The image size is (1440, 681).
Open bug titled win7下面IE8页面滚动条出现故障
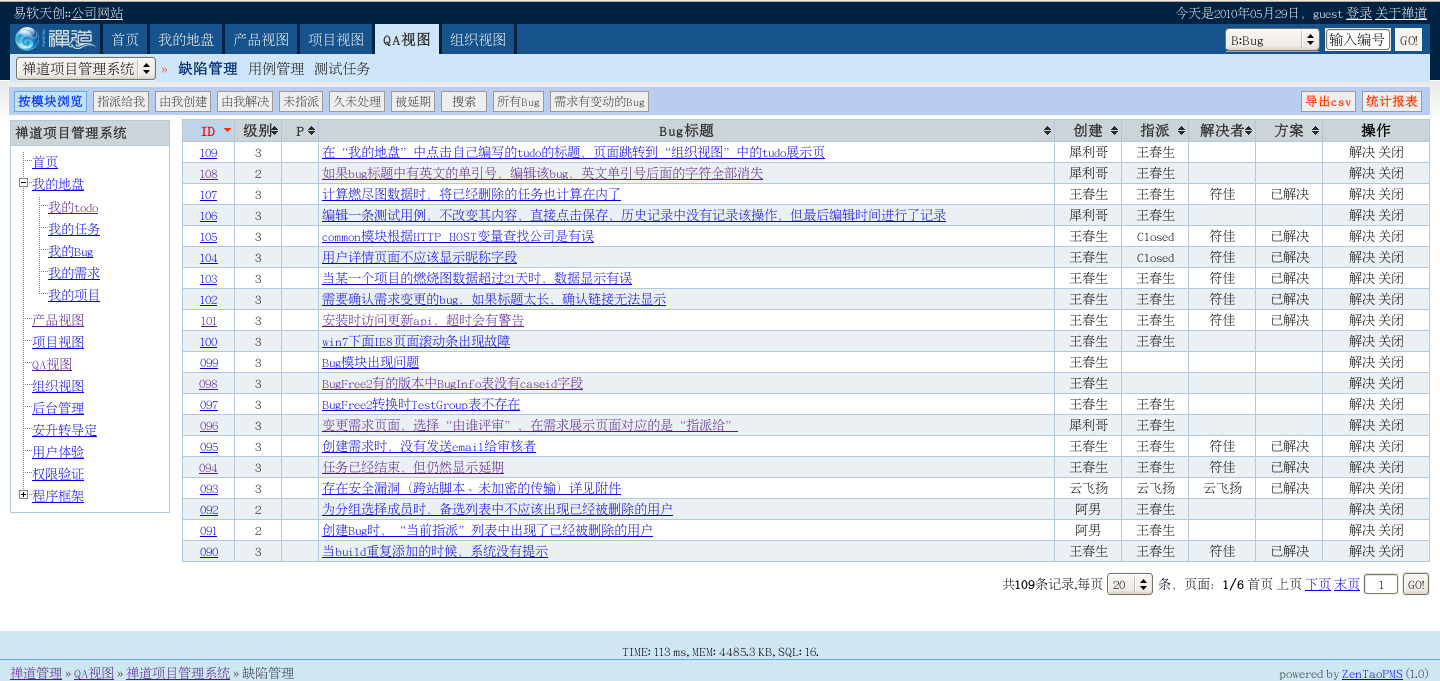416,342
